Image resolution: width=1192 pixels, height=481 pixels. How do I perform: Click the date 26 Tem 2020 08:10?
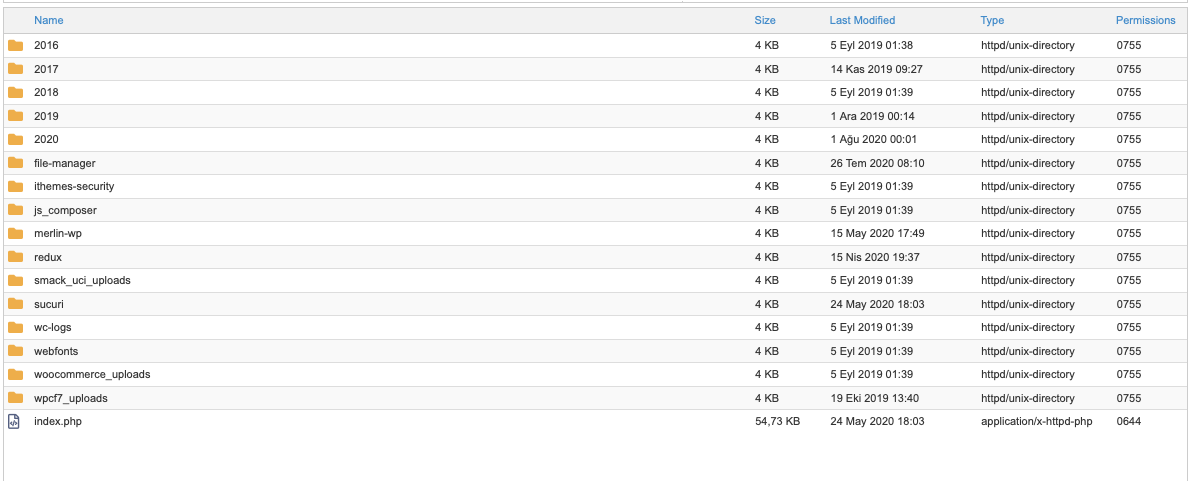(x=877, y=163)
